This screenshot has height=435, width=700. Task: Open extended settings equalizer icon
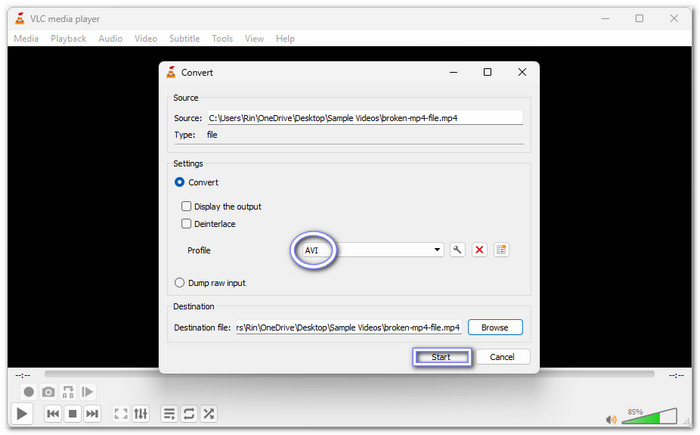pyautogui.click(x=141, y=414)
